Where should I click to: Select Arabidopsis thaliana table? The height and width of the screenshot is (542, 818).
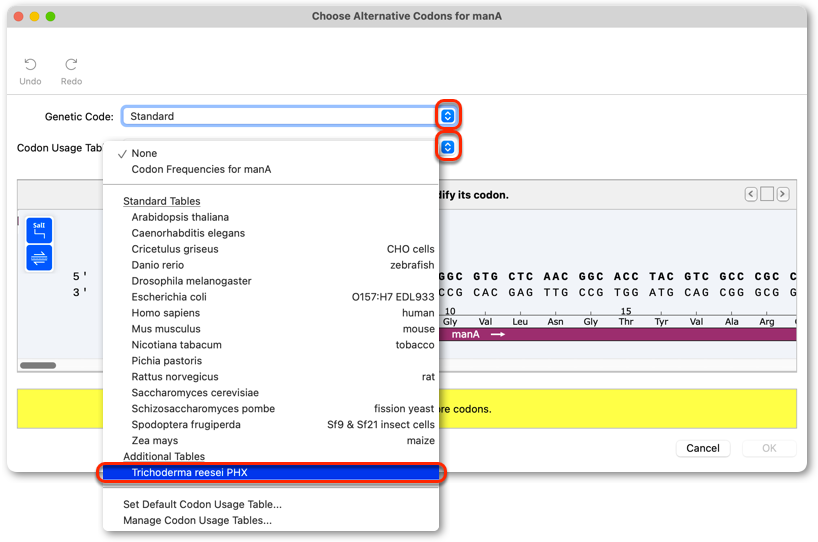point(271,217)
